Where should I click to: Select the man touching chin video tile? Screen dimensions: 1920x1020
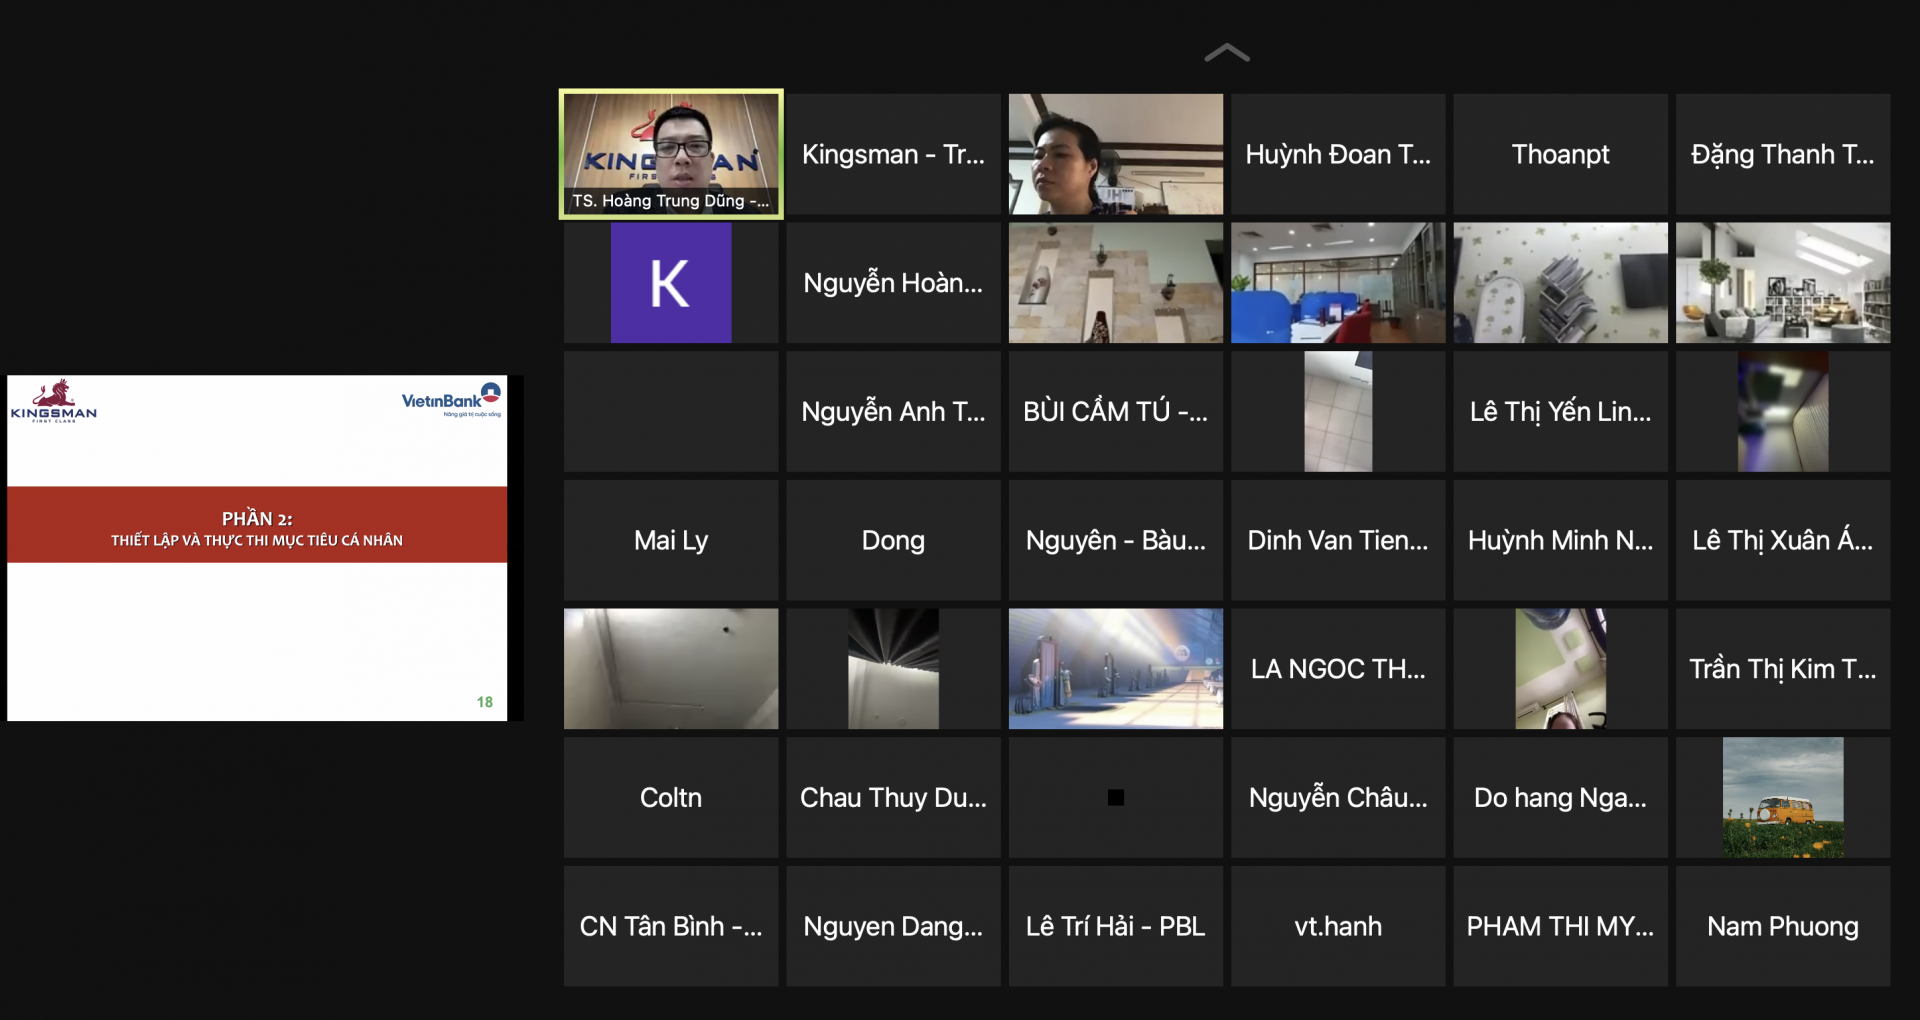[x=1115, y=154]
